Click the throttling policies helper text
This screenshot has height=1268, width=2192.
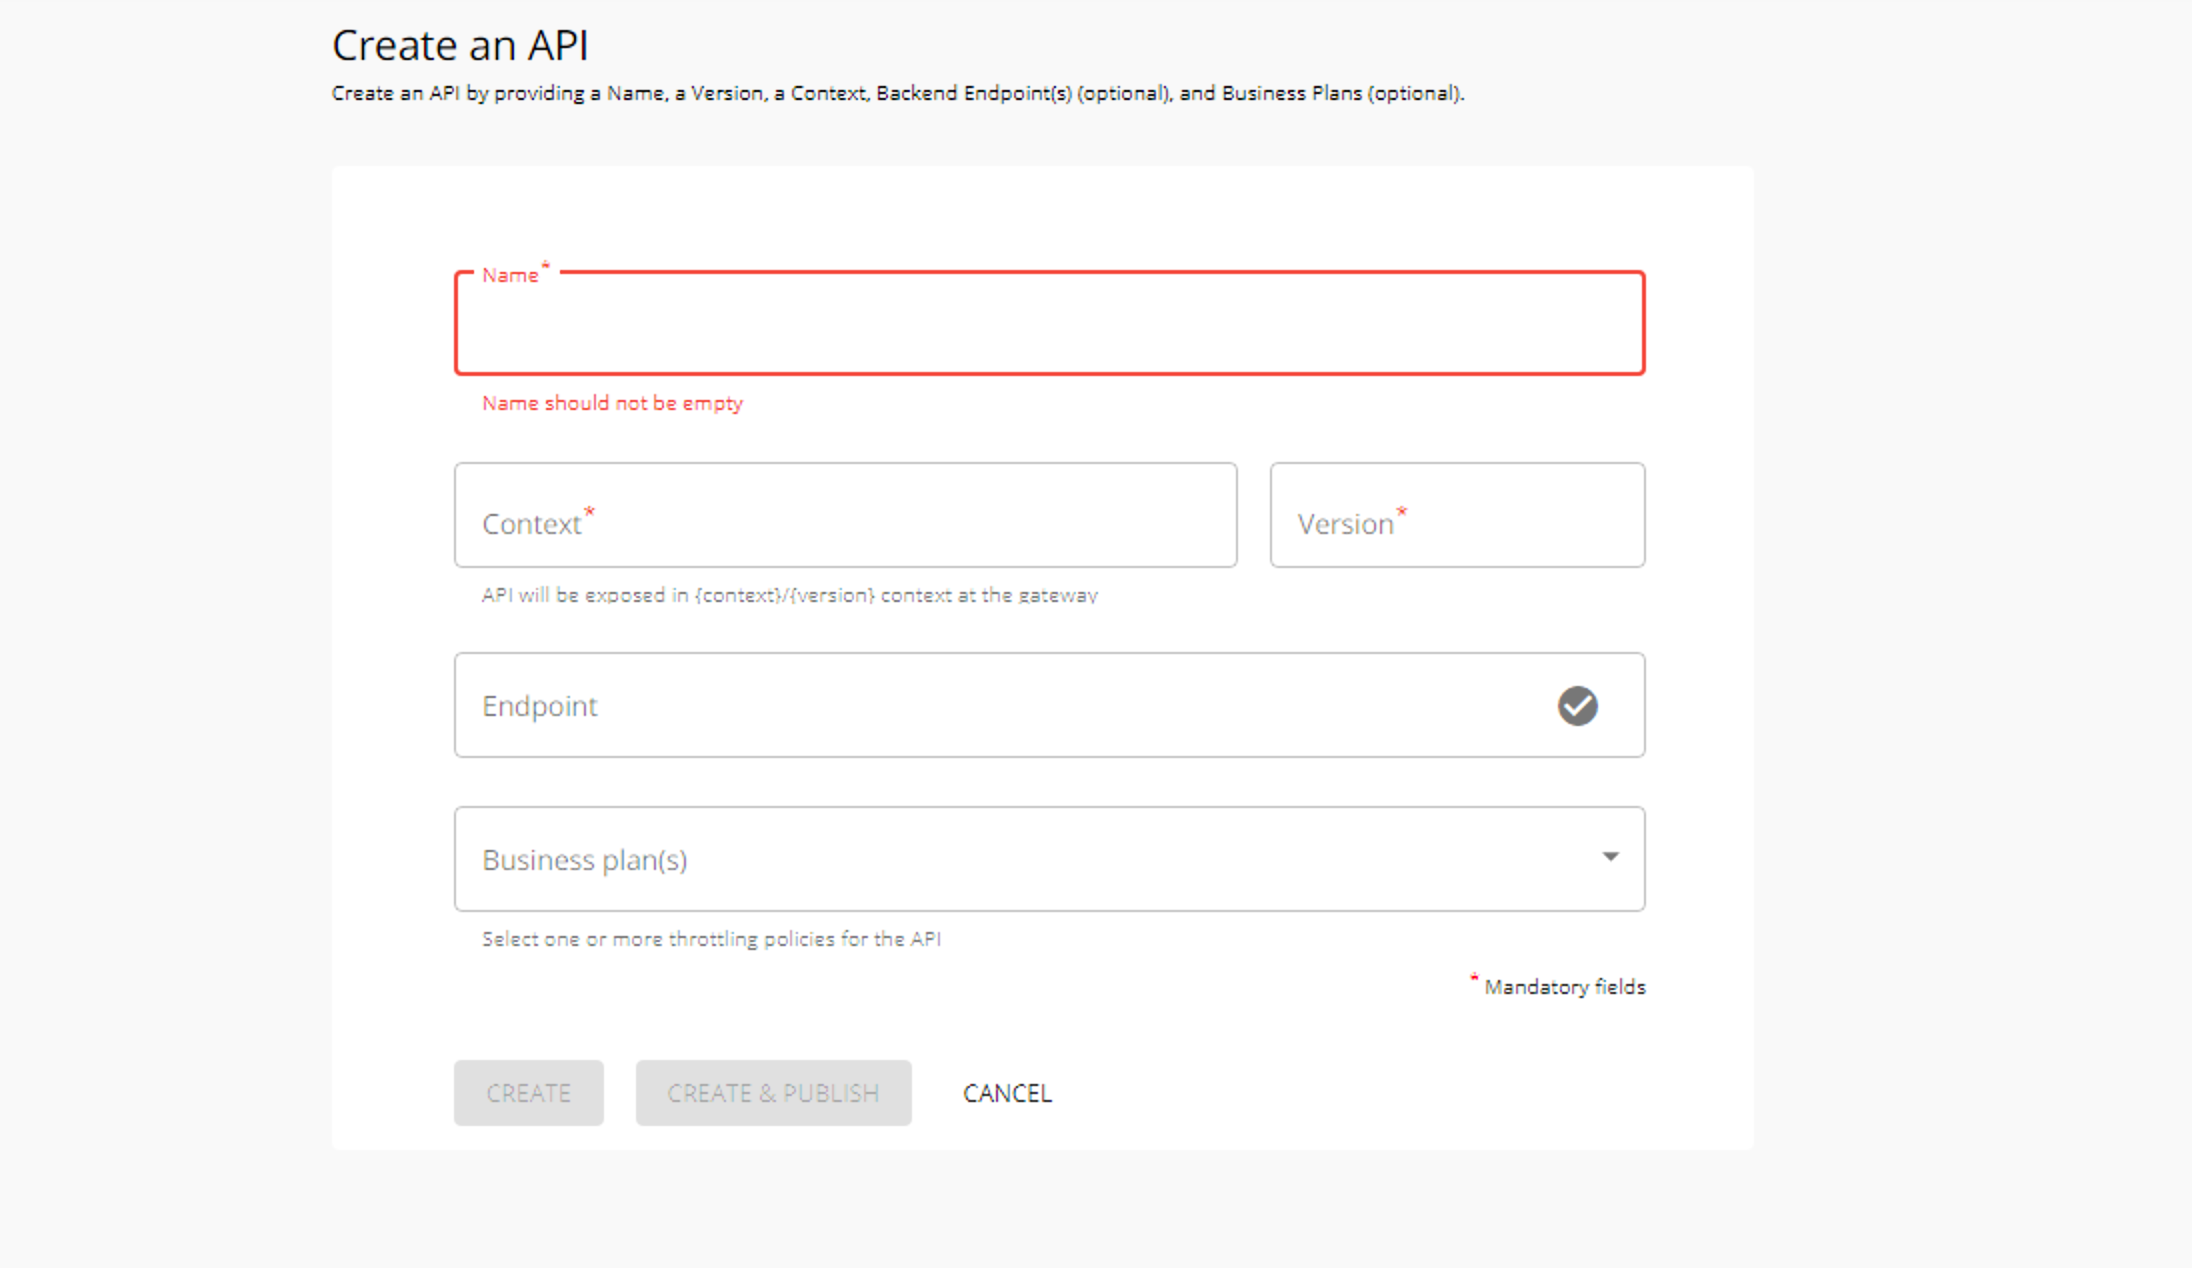coord(712,938)
